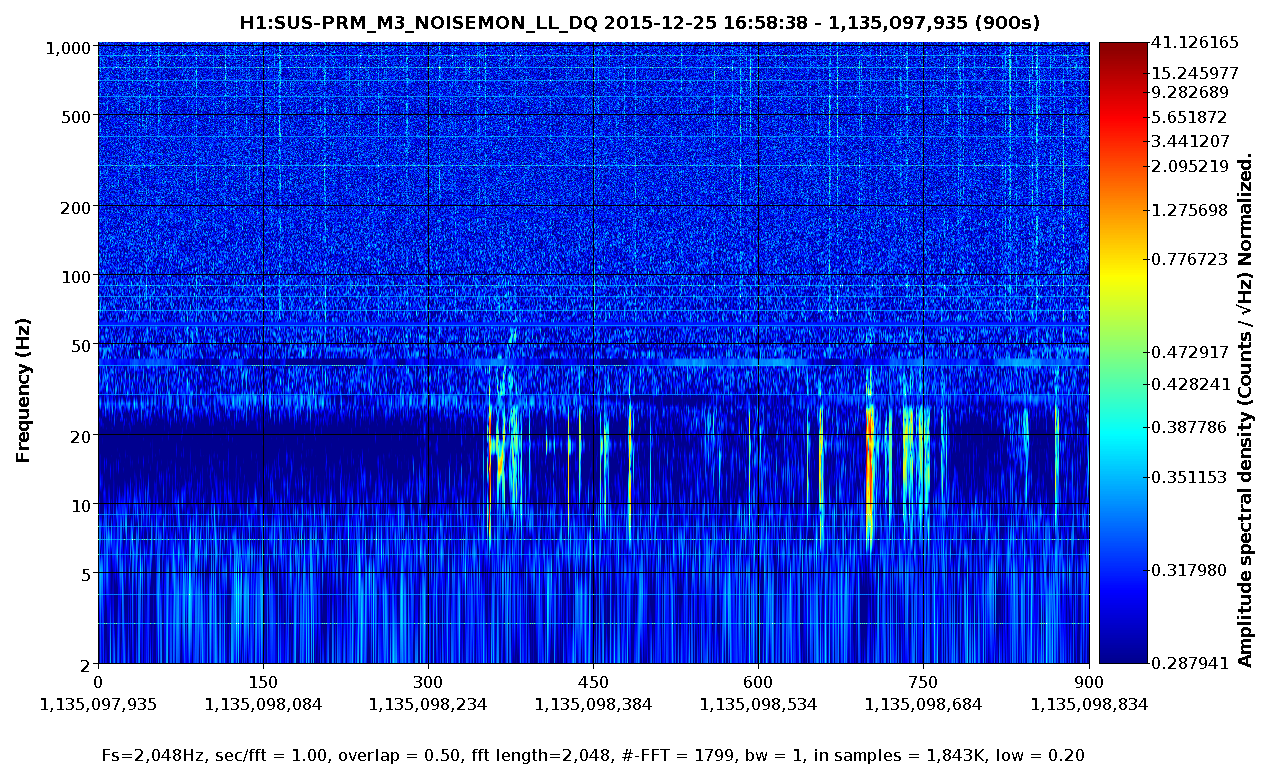Click the orange glitch near 365 seconds
1280x768 pixels.
(x=499, y=466)
